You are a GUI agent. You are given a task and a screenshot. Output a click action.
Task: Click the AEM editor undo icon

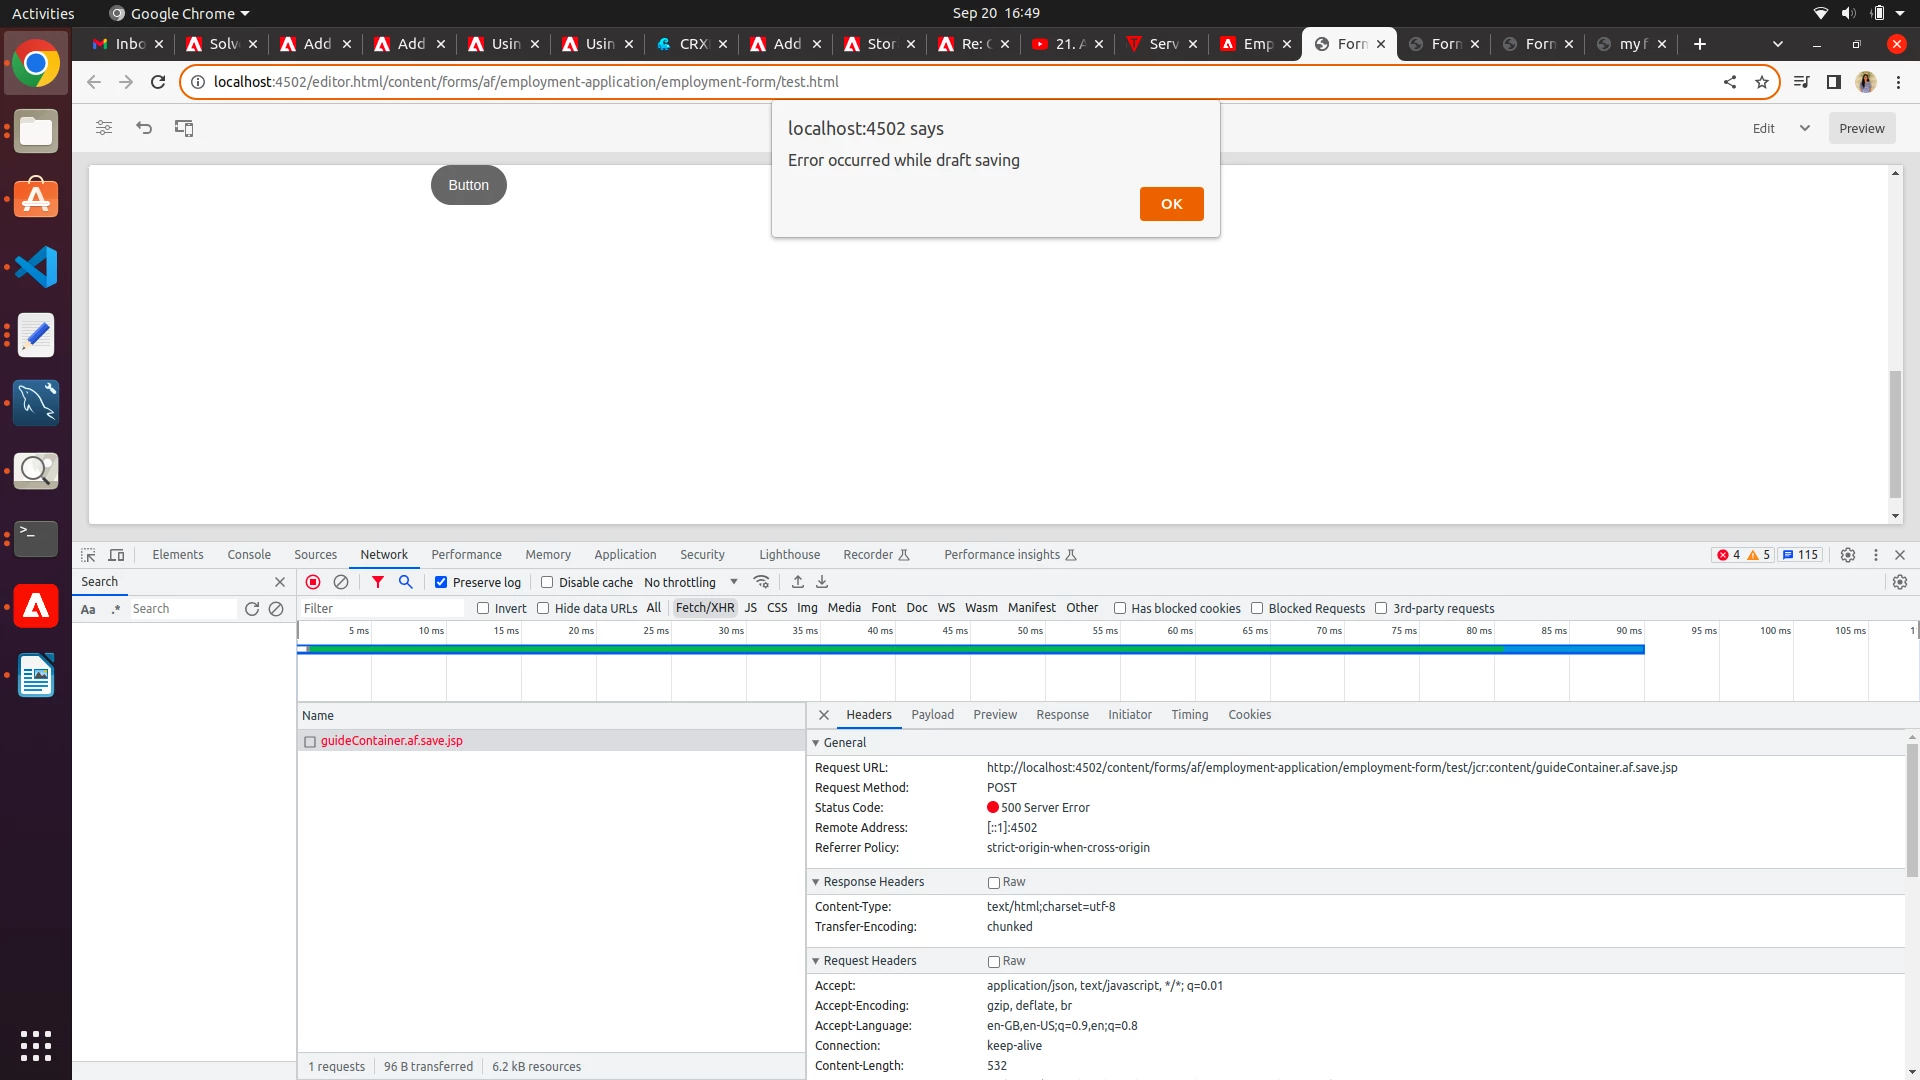pyautogui.click(x=144, y=128)
